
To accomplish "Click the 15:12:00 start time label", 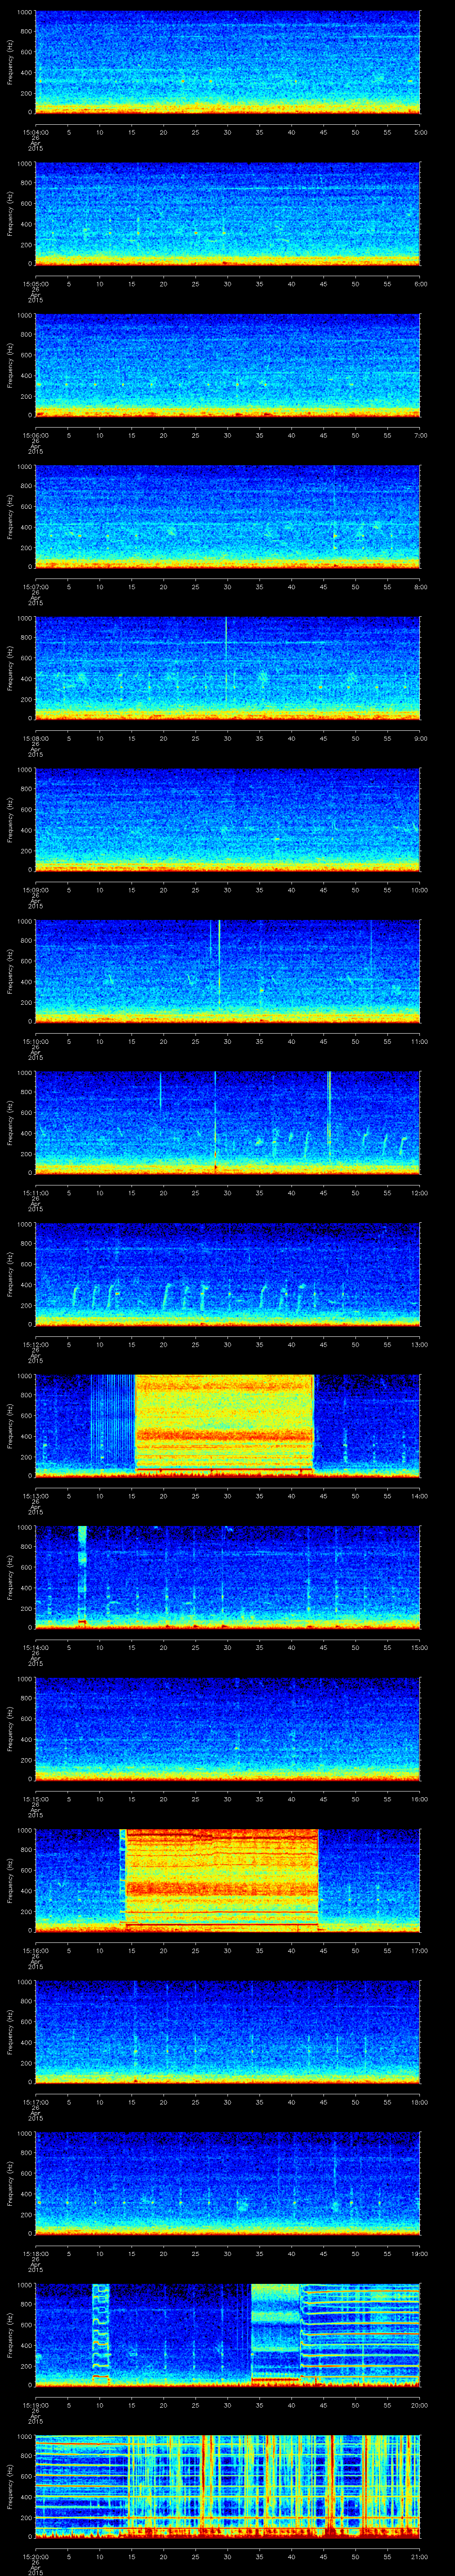I will click(x=35, y=1344).
